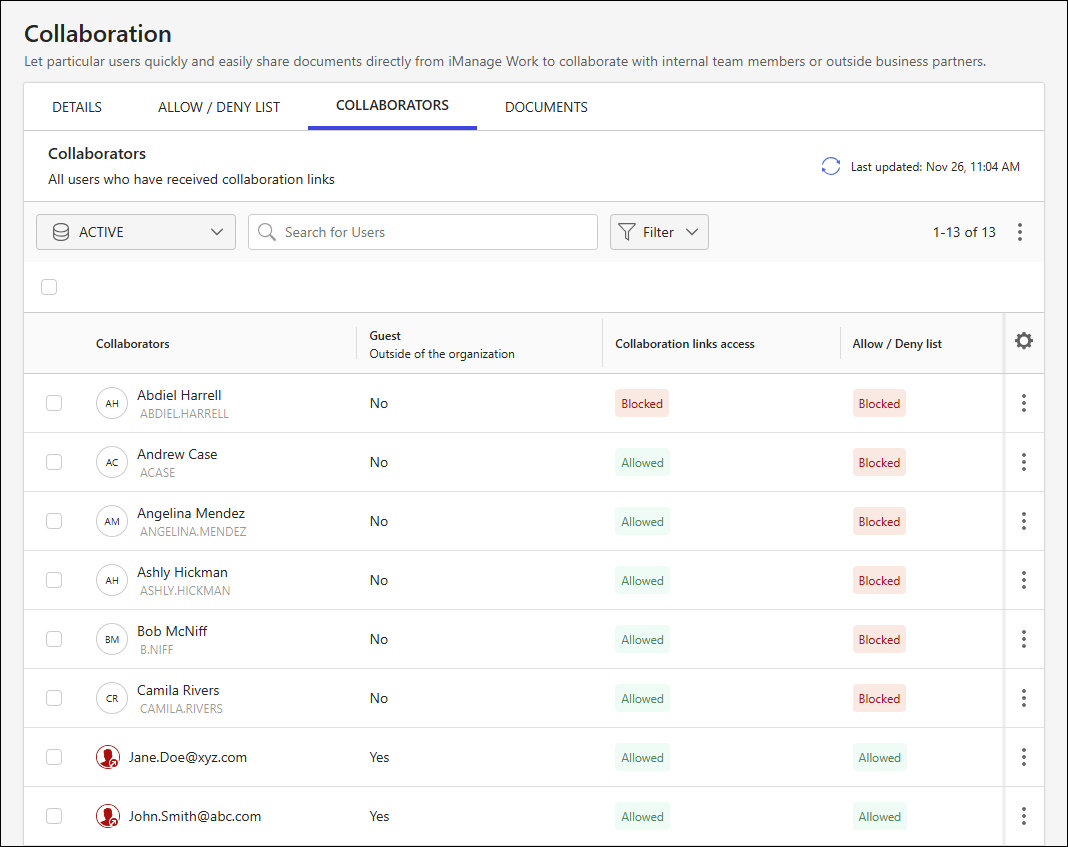Open the actions menu for Camila Rivers

click(1023, 698)
